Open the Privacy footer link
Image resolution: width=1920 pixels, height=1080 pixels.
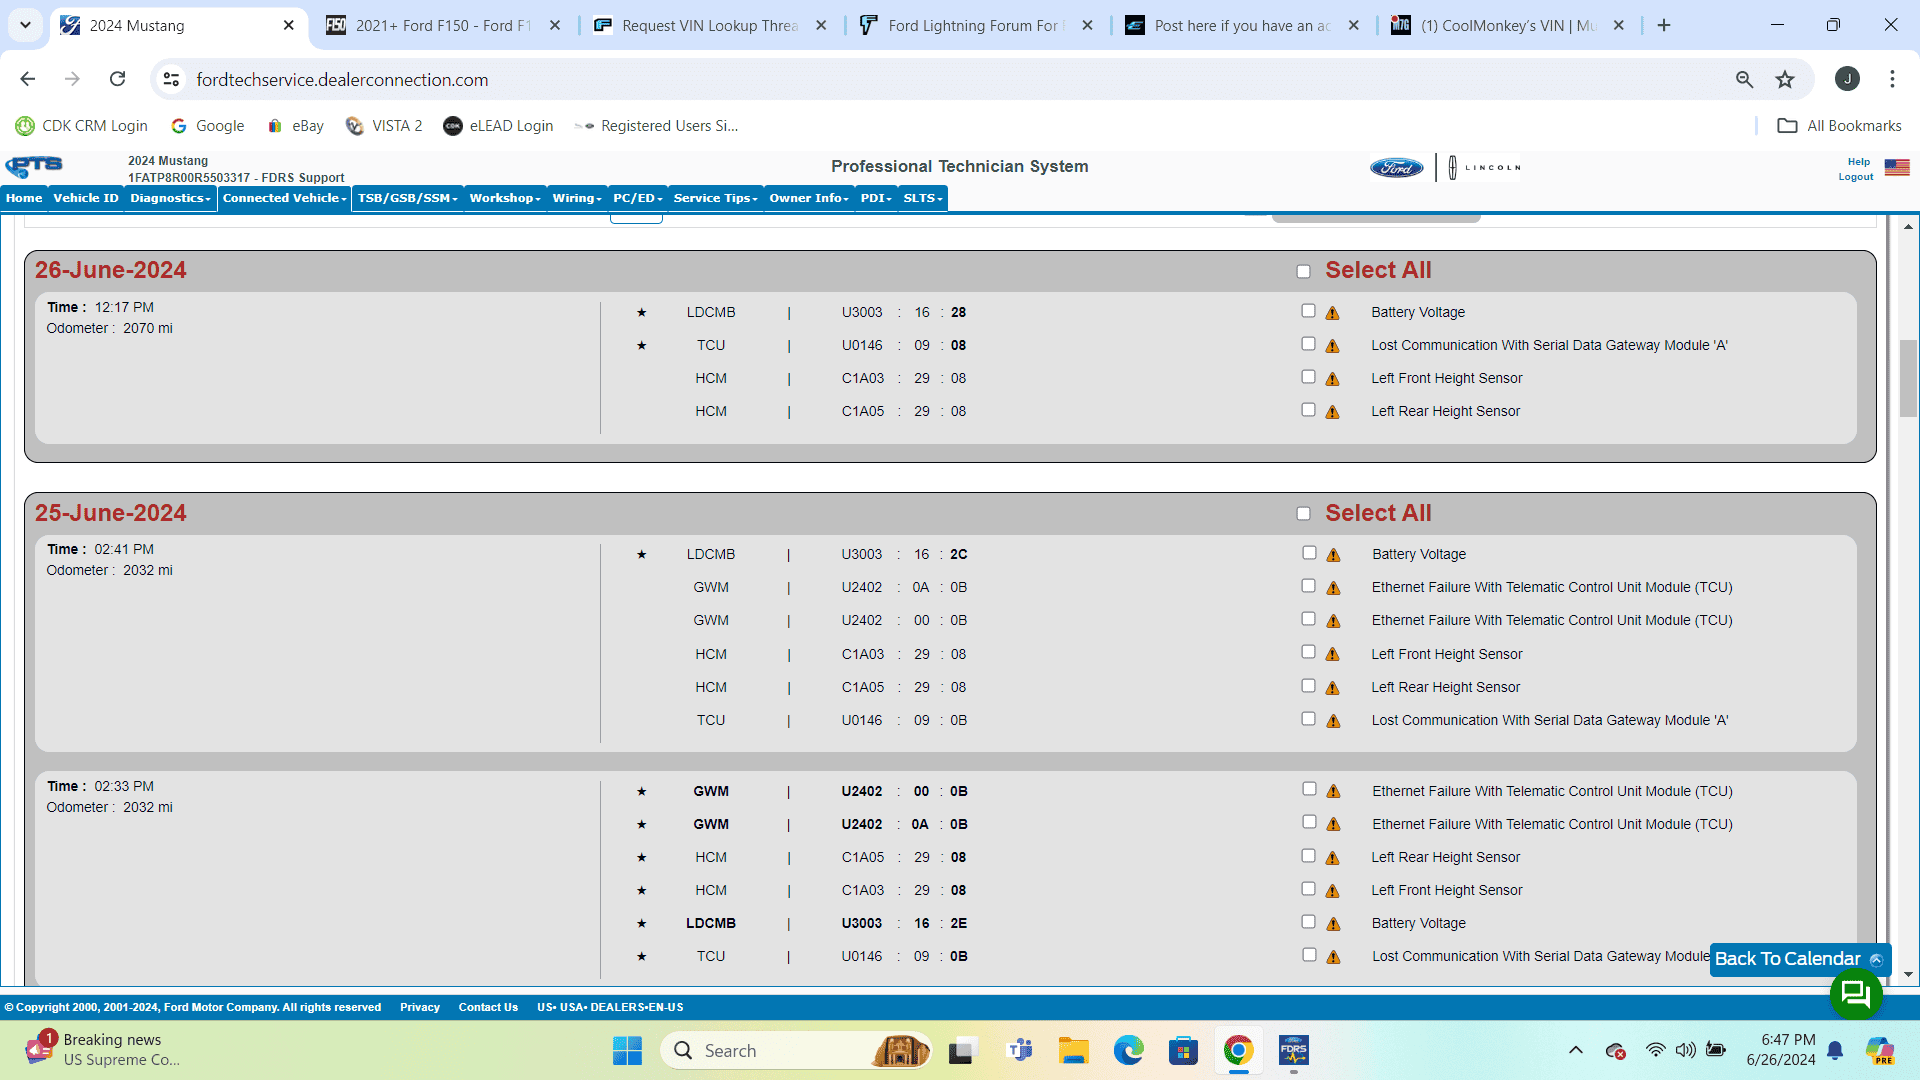tap(419, 1007)
